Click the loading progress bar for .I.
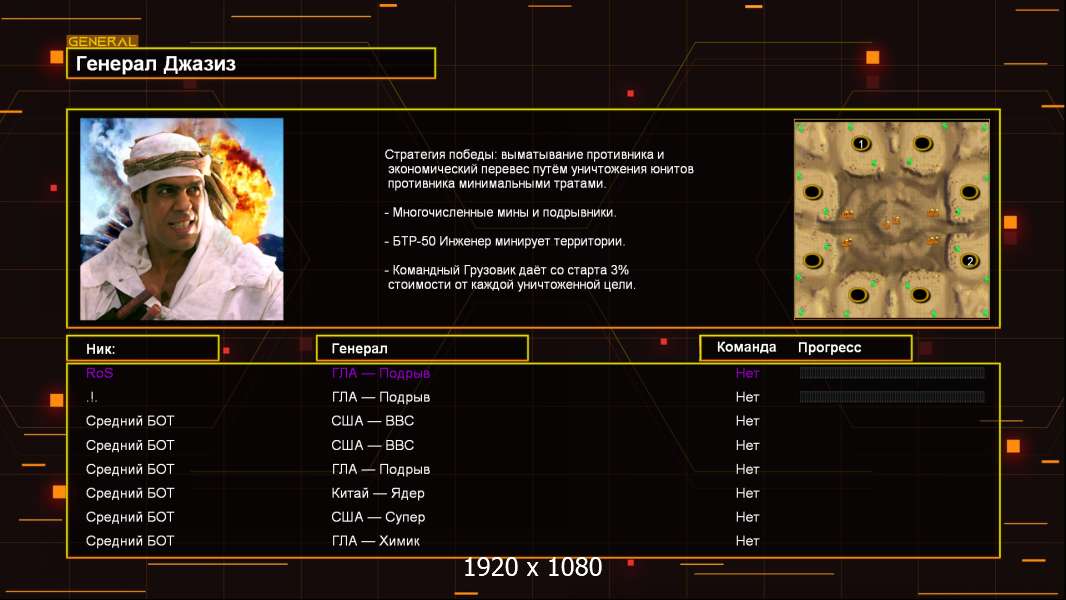The height and width of the screenshot is (600, 1066). pyautogui.click(x=892, y=396)
